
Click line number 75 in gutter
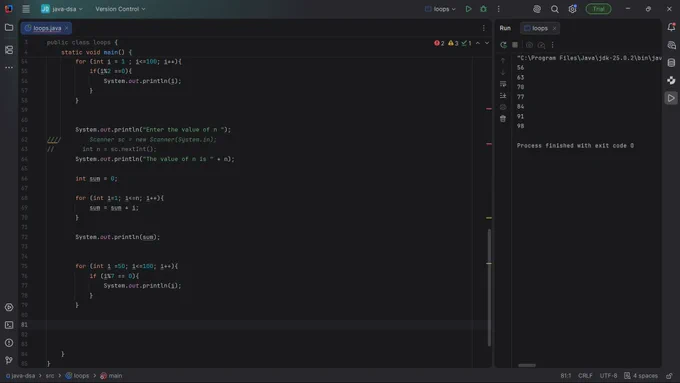(x=24, y=266)
